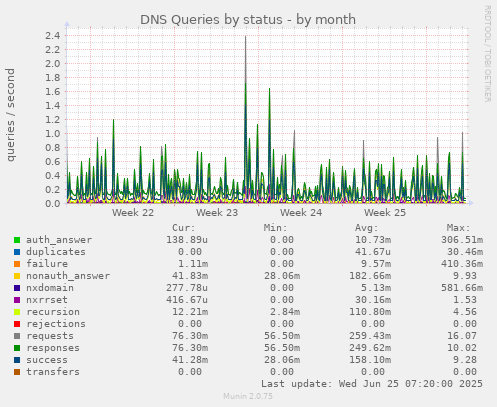Click the nxdomain max value 581.66m
The image size is (497, 407).
462,288
